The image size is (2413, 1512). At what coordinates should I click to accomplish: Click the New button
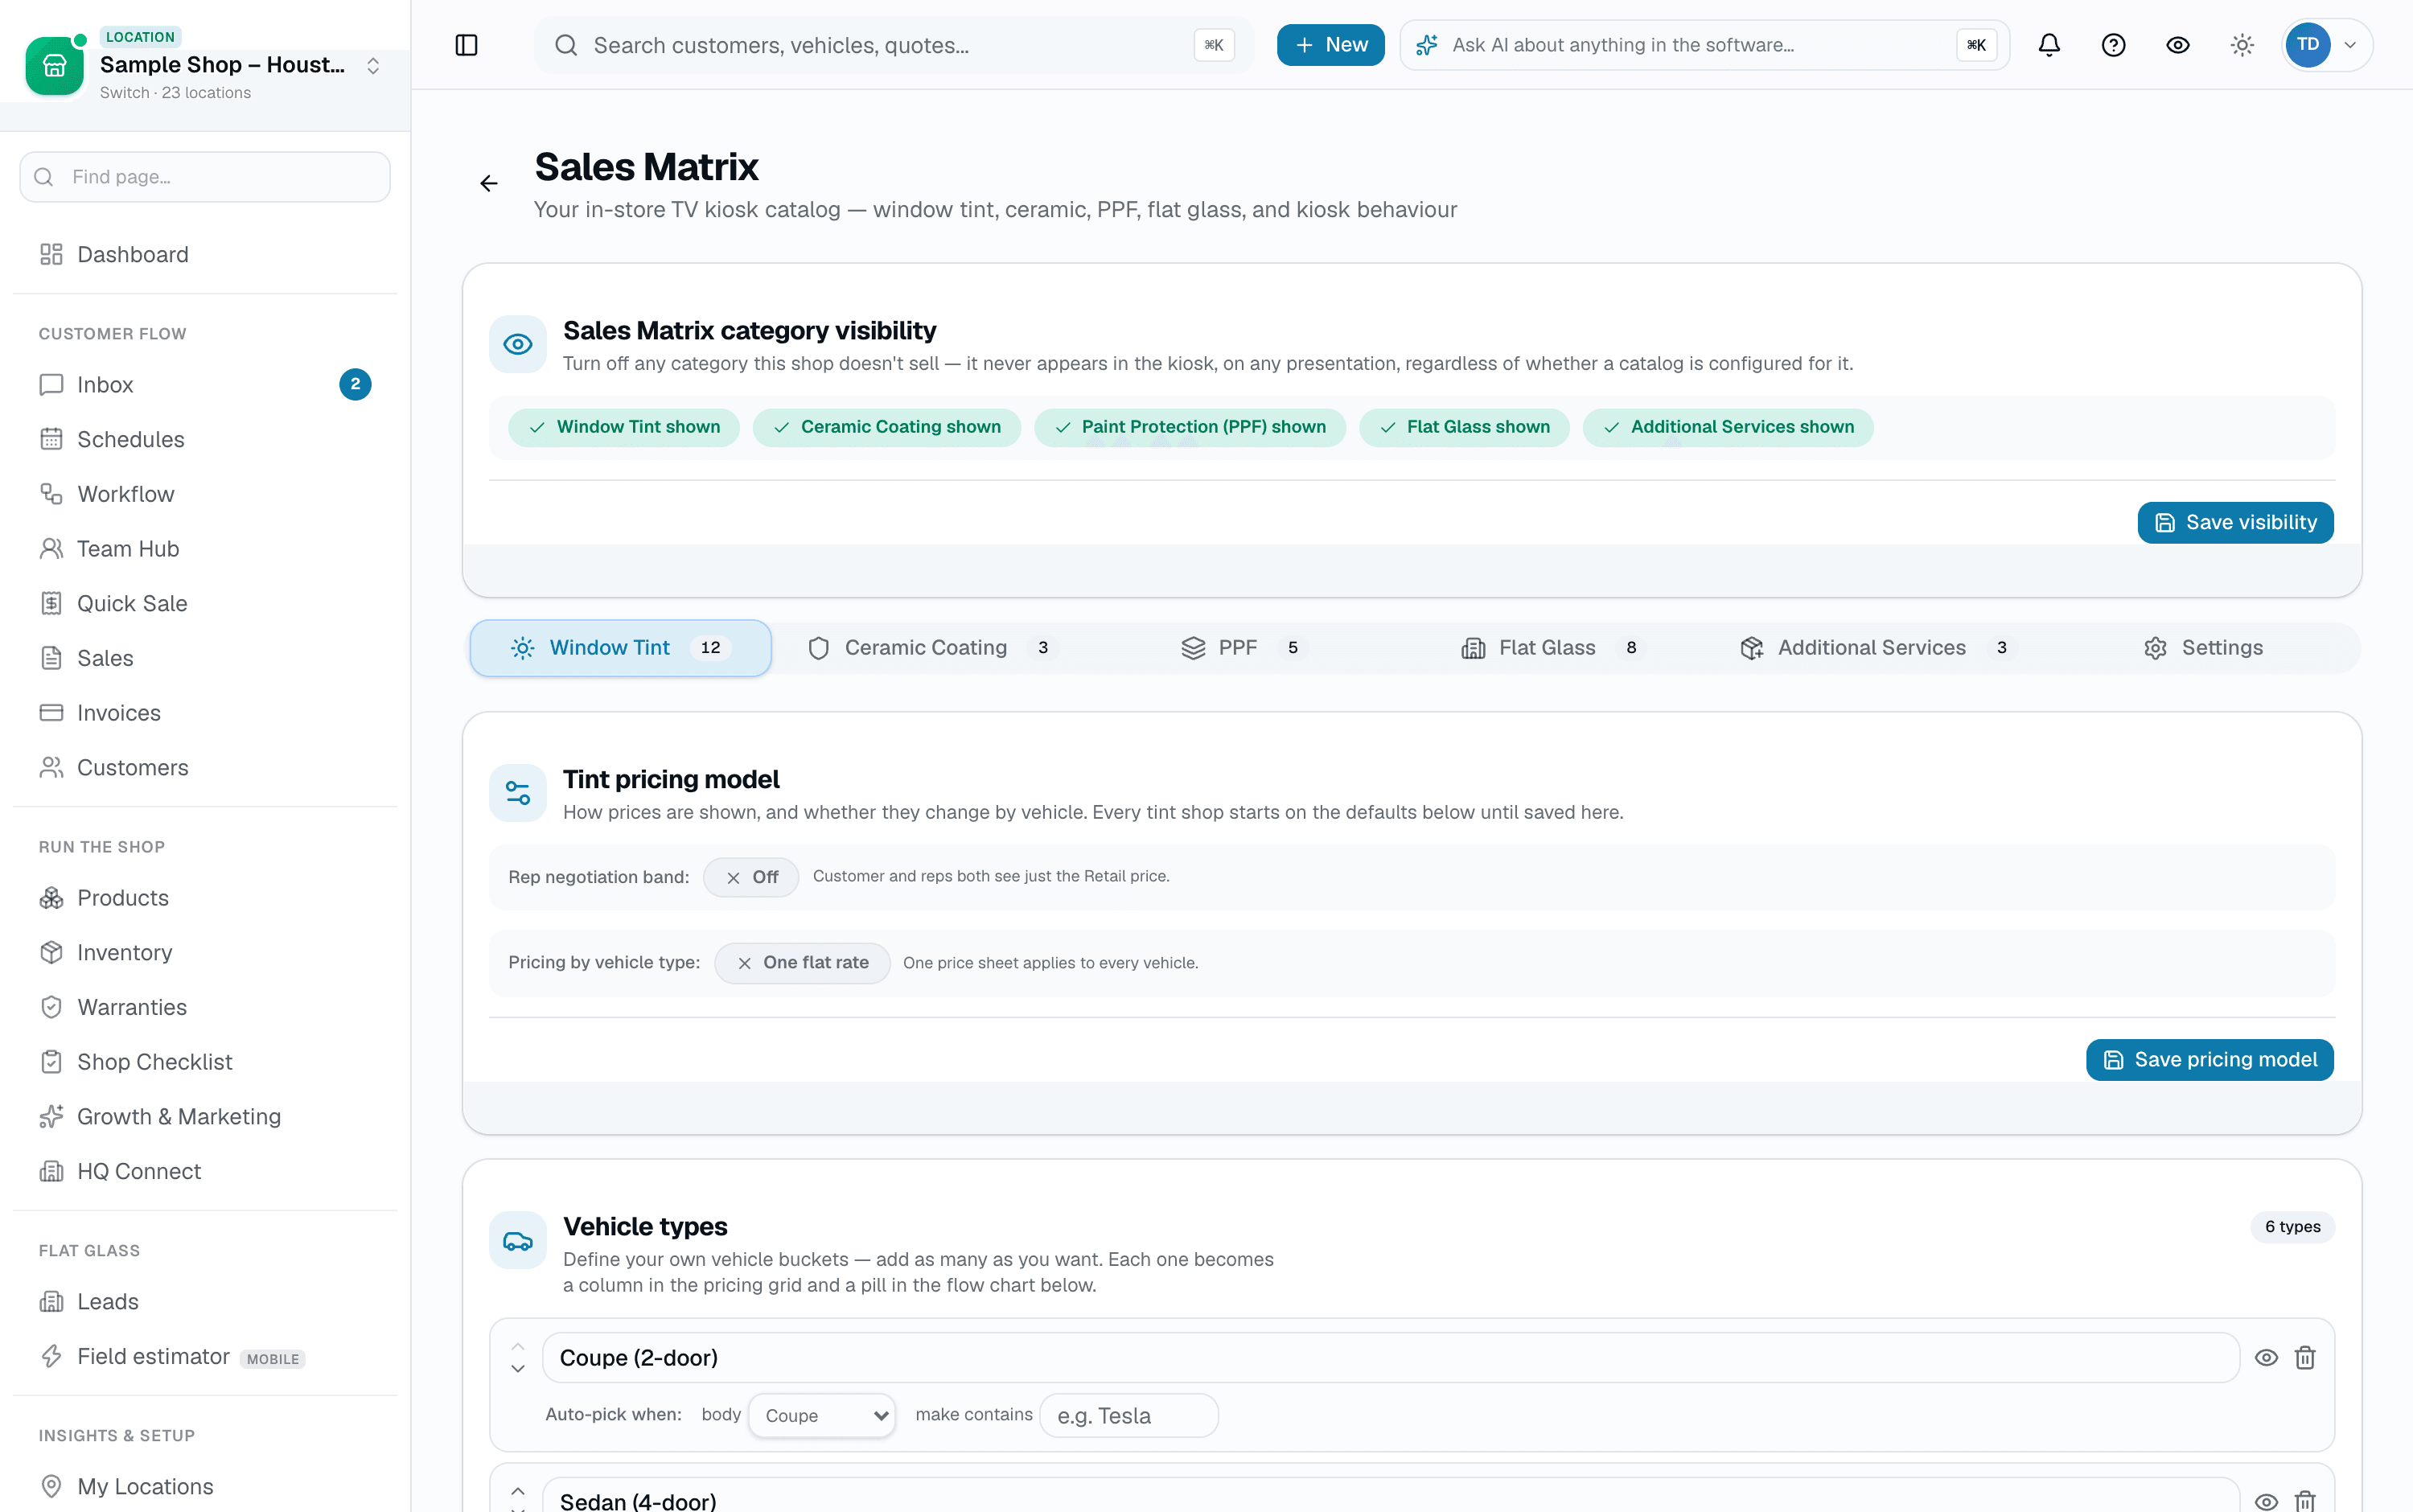1330,45
